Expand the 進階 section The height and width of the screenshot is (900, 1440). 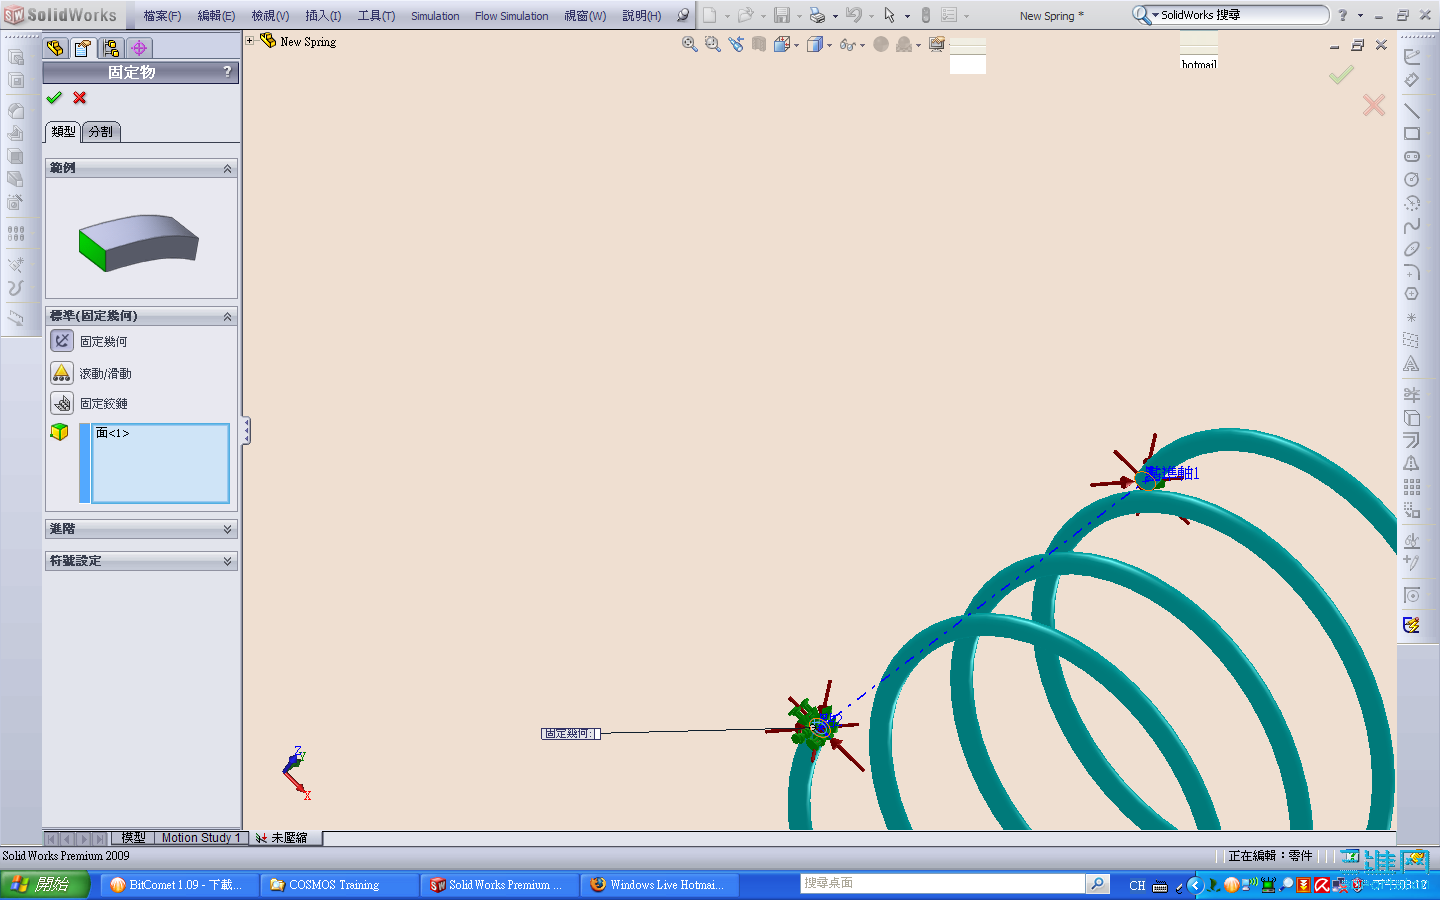click(227, 529)
